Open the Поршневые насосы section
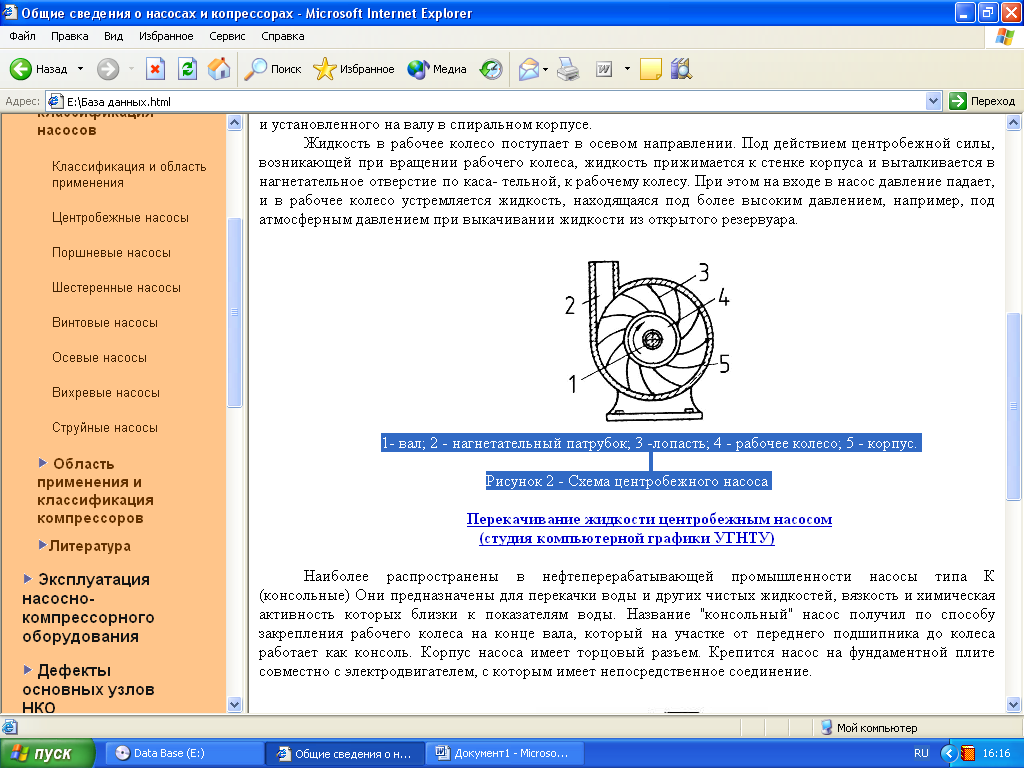The height and width of the screenshot is (768, 1024). tap(111, 253)
